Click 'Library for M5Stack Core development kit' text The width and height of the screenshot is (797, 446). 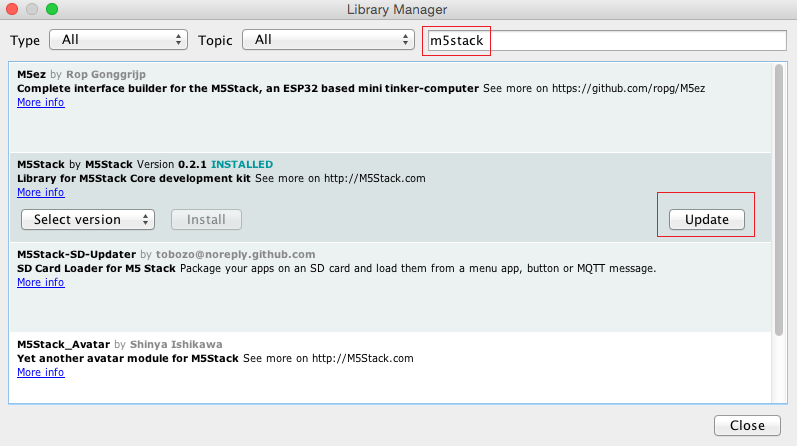[134, 179]
